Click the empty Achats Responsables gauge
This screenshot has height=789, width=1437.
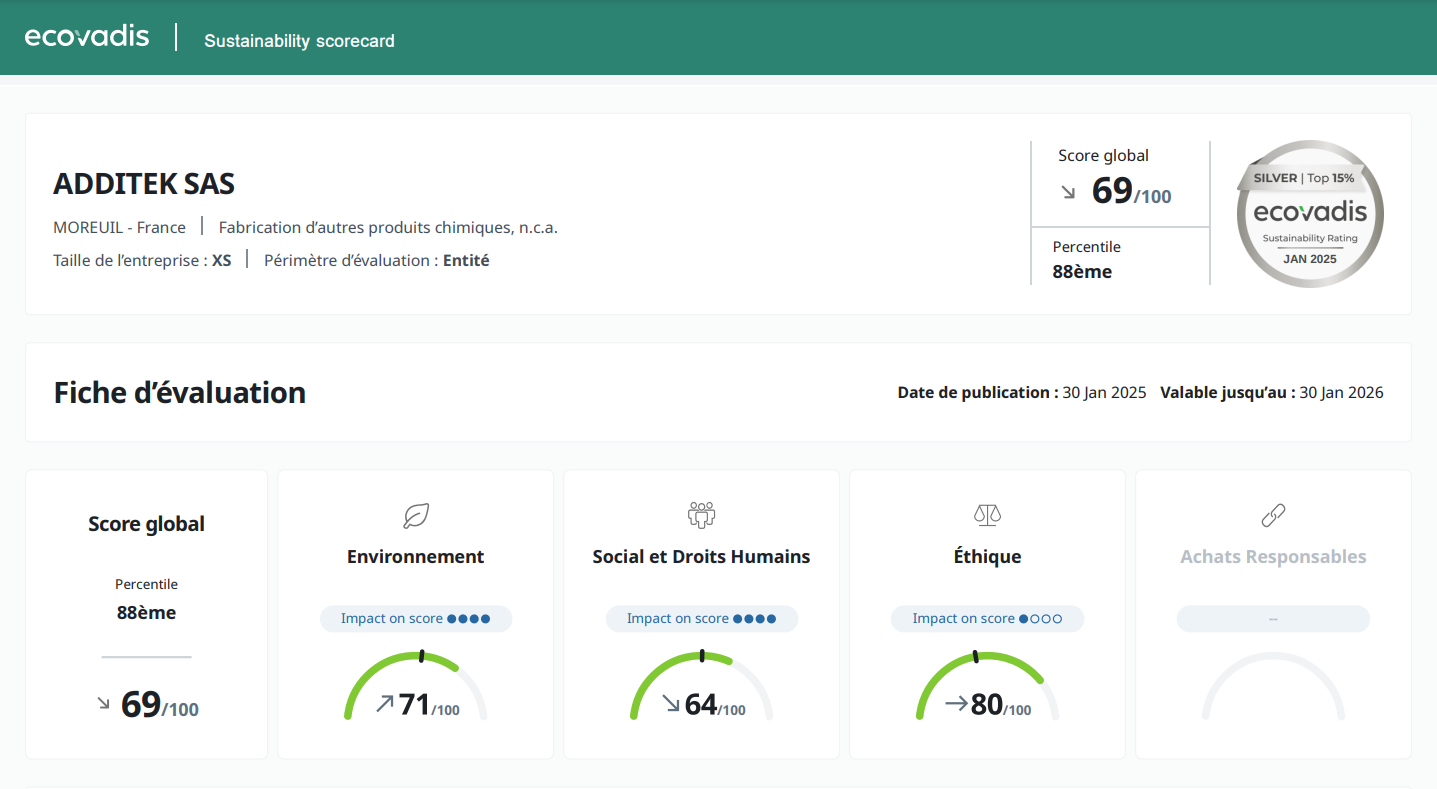coord(1273,686)
